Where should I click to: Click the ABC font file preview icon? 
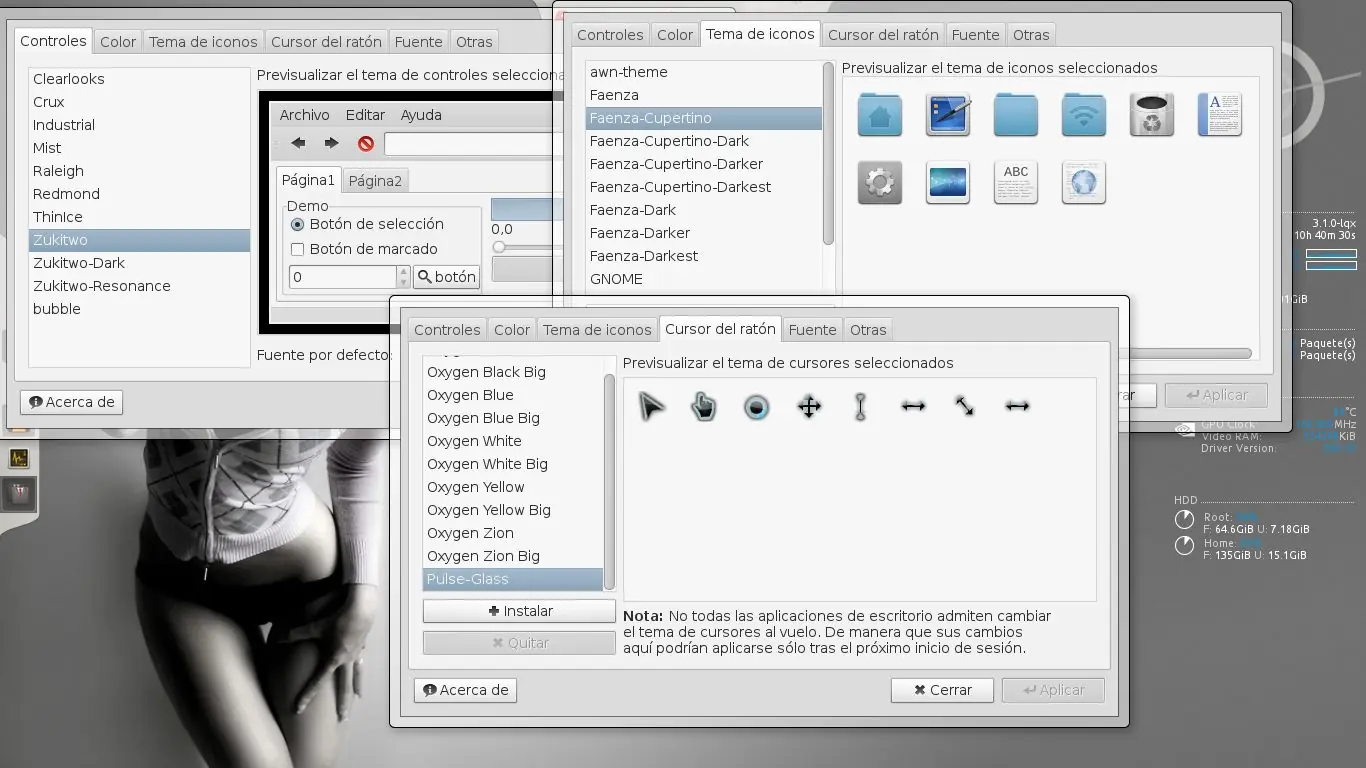point(1016,182)
